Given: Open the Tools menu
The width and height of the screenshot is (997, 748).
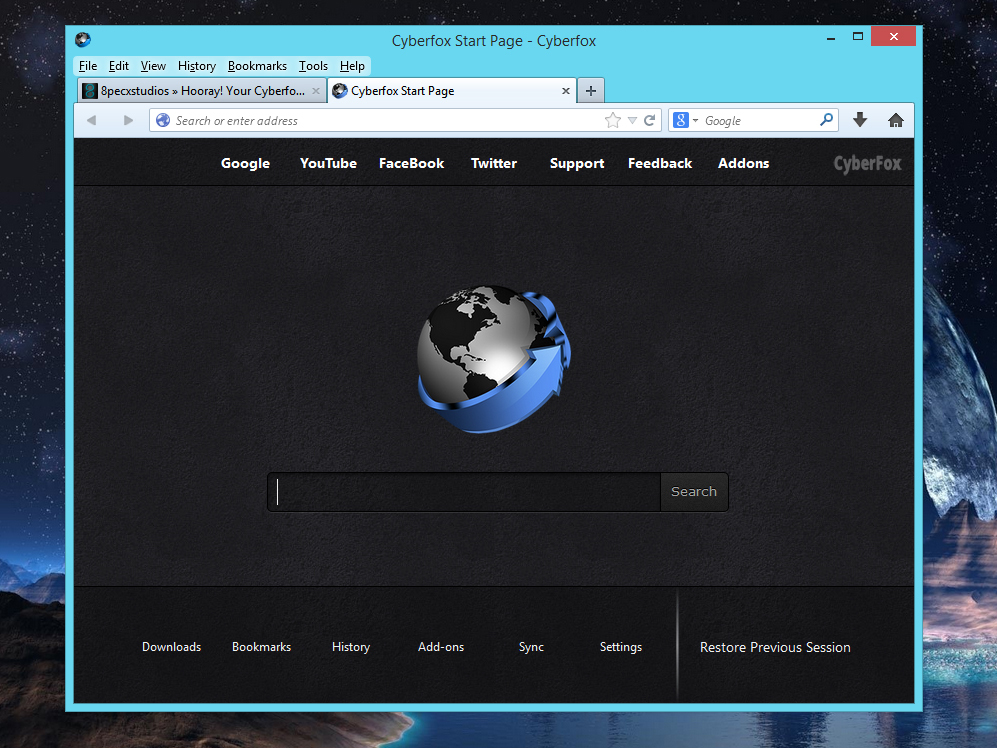Looking at the screenshot, I should 313,66.
